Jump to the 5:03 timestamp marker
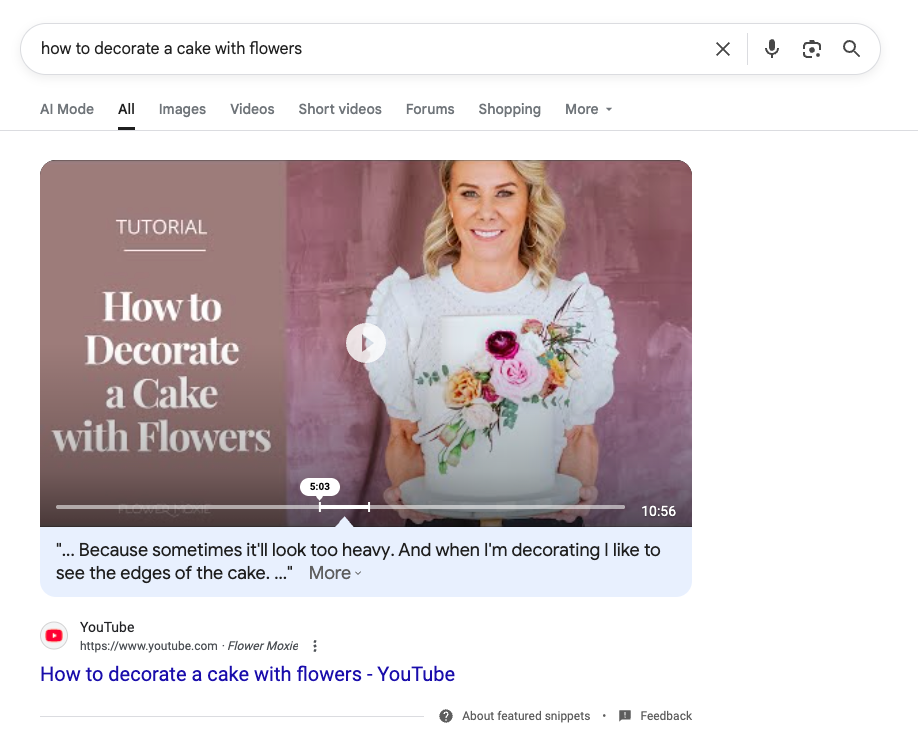This screenshot has width=918, height=737. (320, 487)
